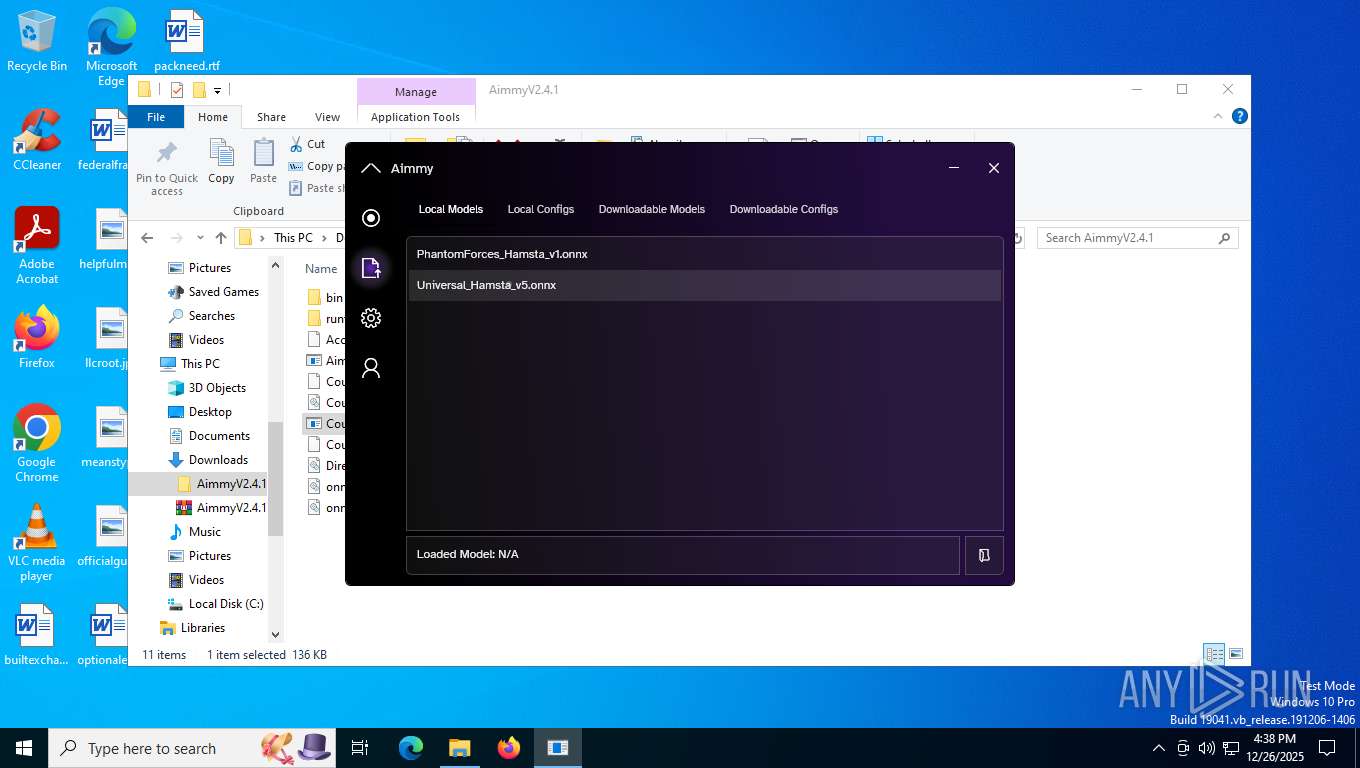The height and width of the screenshot is (768, 1360).
Task: Open packneed.rtf desktop file
Action: click(x=186, y=41)
